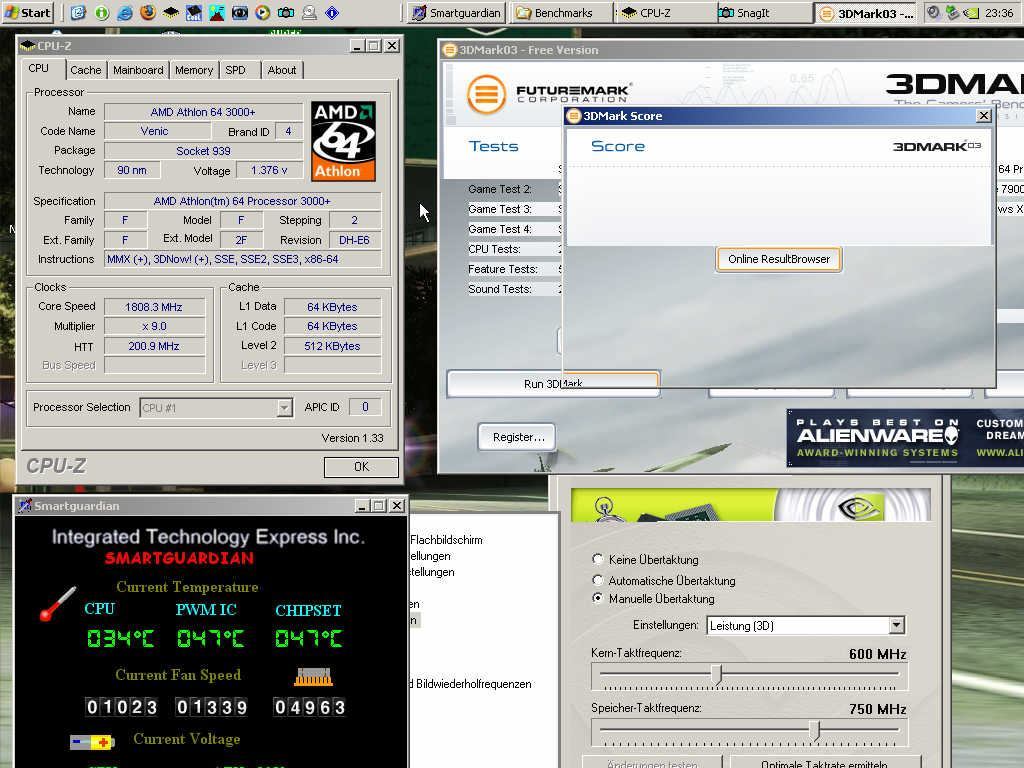Launch Firefox from the quick launch bar
The height and width of the screenshot is (768, 1024).
[x=148, y=12]
